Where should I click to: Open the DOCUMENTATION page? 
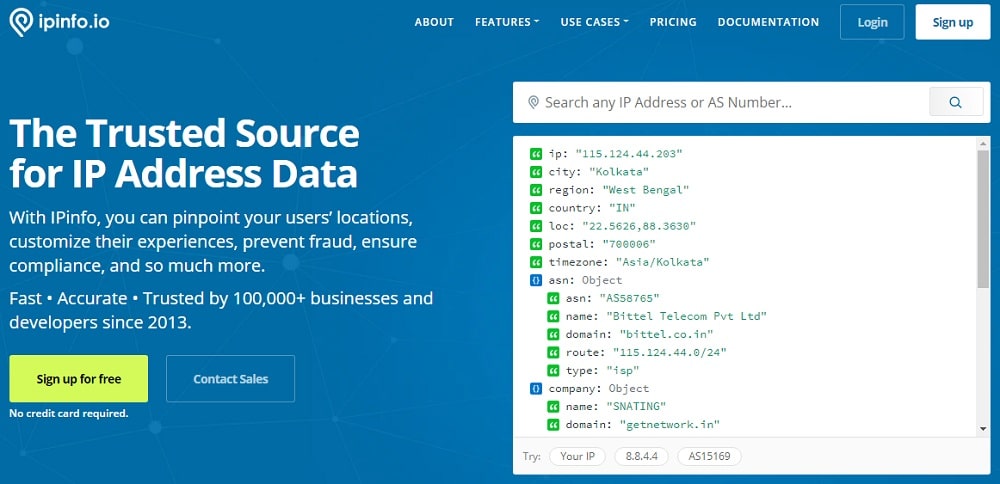pos(768,22)
